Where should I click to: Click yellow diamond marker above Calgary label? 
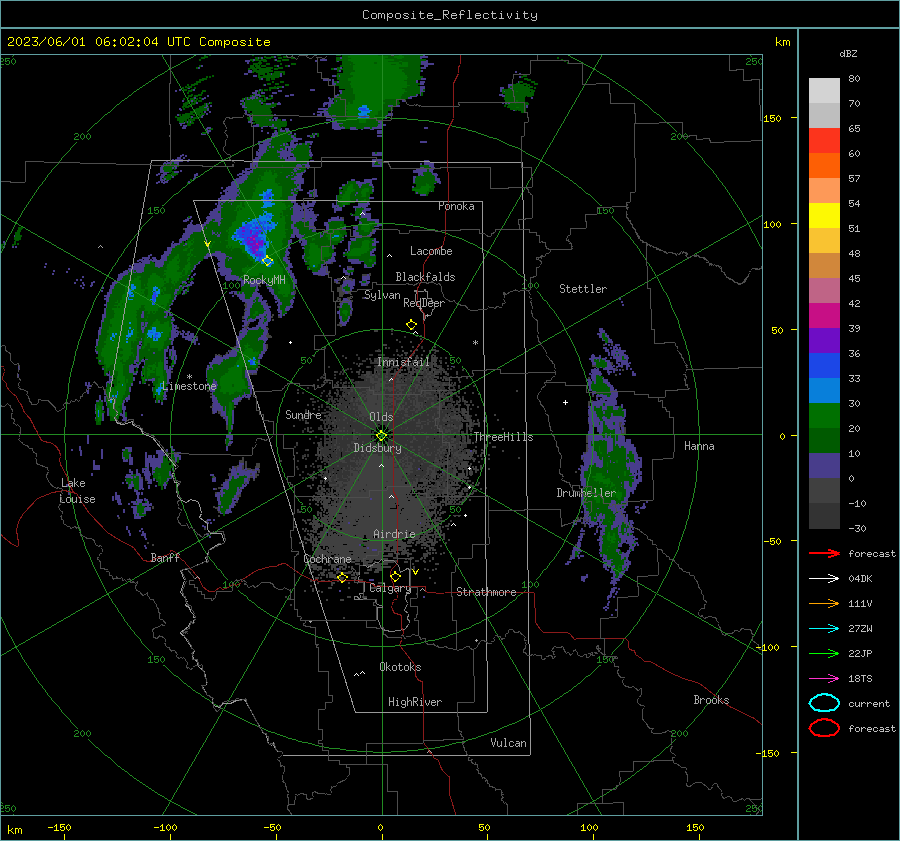click(x=395, y=576)
